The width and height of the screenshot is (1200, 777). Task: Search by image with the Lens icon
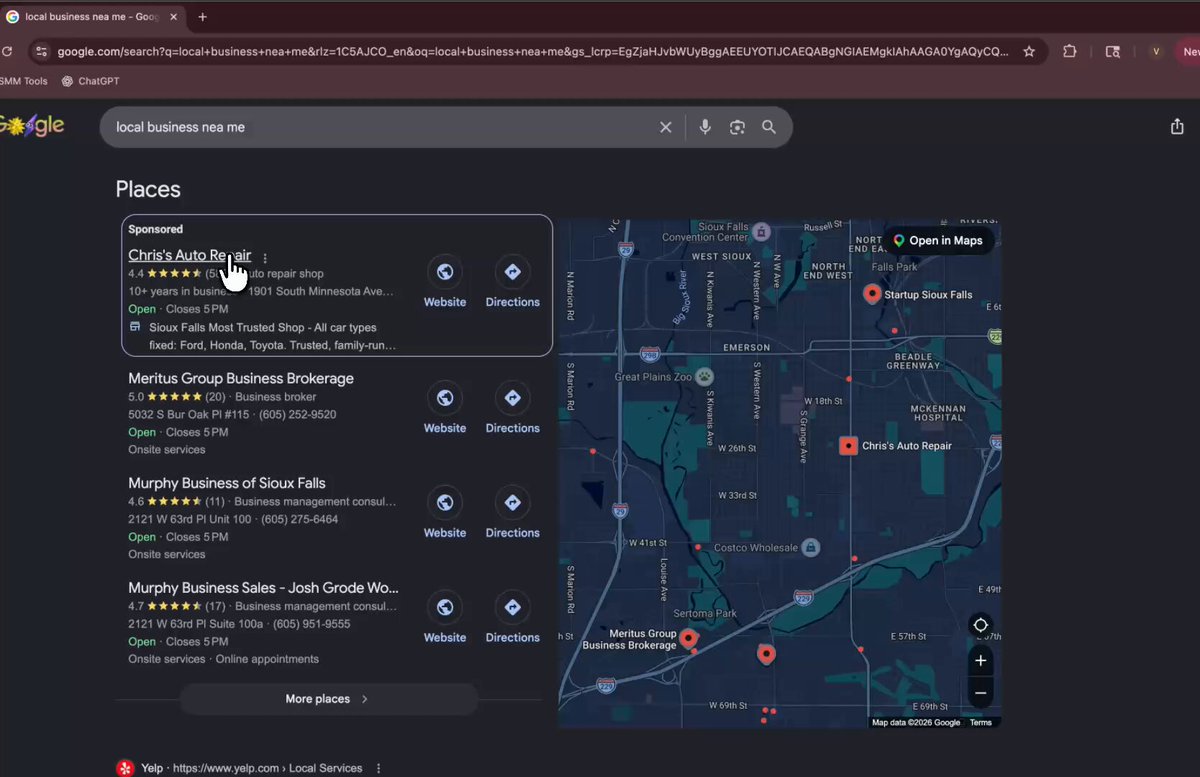point(737,127)
